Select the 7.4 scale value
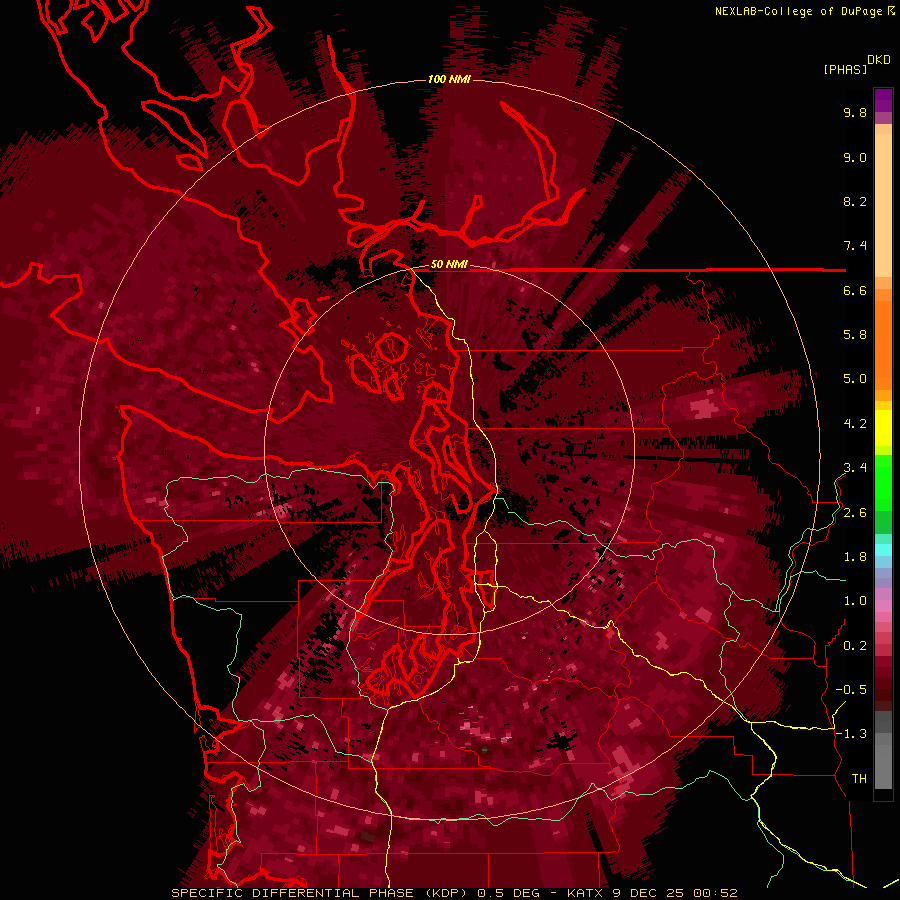The image size is (900, 900). [855, 246]
